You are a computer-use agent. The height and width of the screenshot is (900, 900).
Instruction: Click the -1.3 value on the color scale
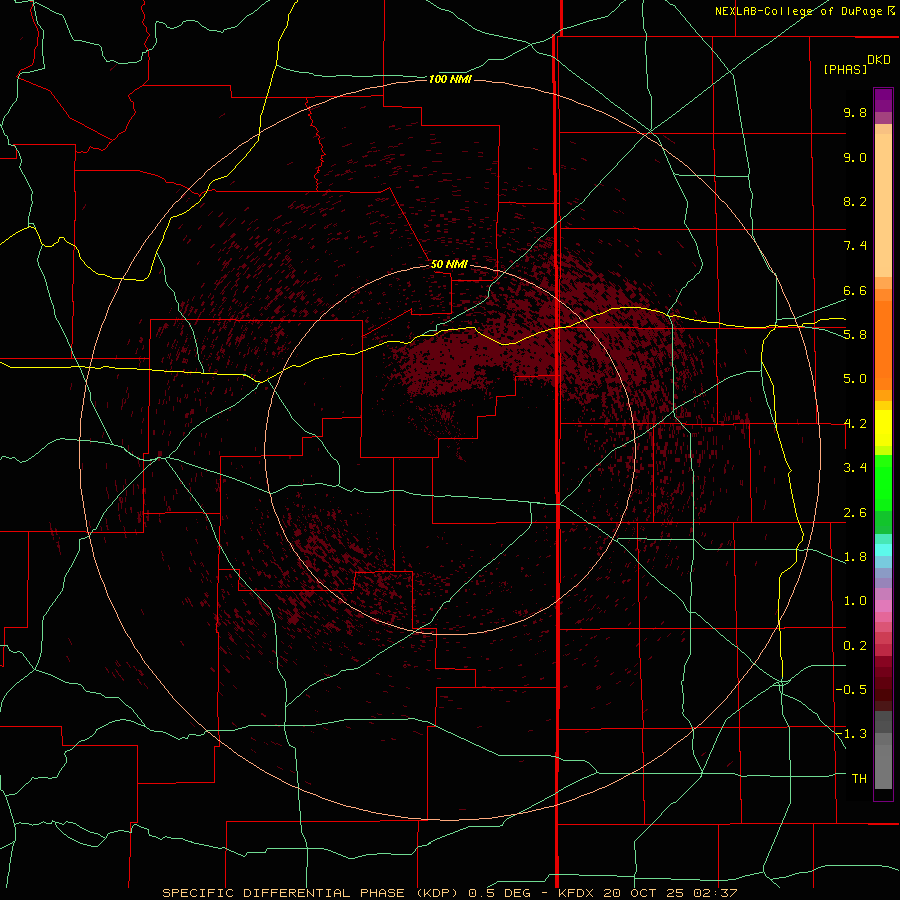[851, 734]
